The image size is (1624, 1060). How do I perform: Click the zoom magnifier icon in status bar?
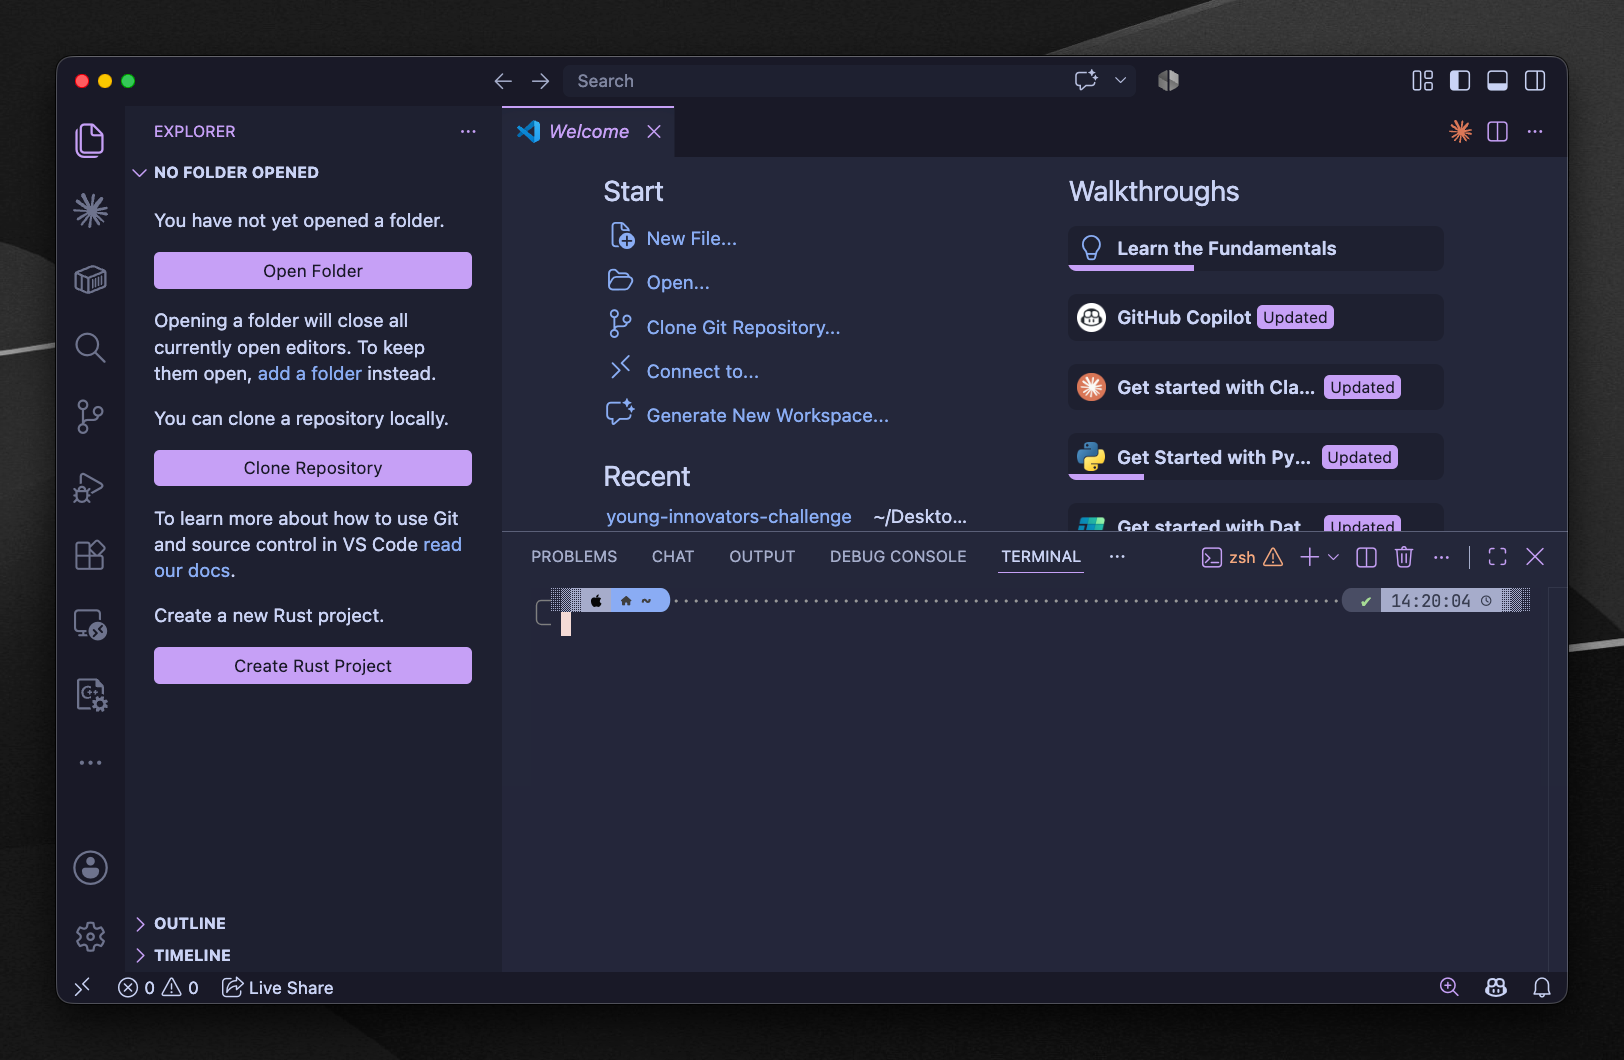pyautogui.click(x=1449, y=988)
